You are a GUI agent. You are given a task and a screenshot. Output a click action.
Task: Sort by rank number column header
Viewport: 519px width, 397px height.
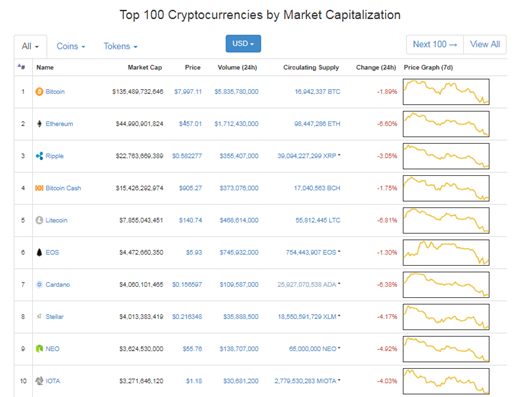pos(21,67)
